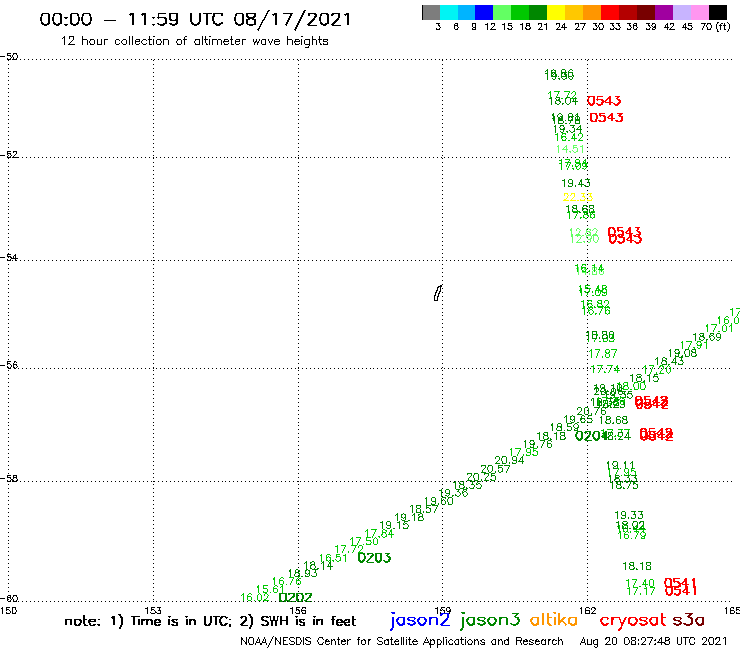Click the 19.33 wave height value
The image size is (740, 650).
629,515
